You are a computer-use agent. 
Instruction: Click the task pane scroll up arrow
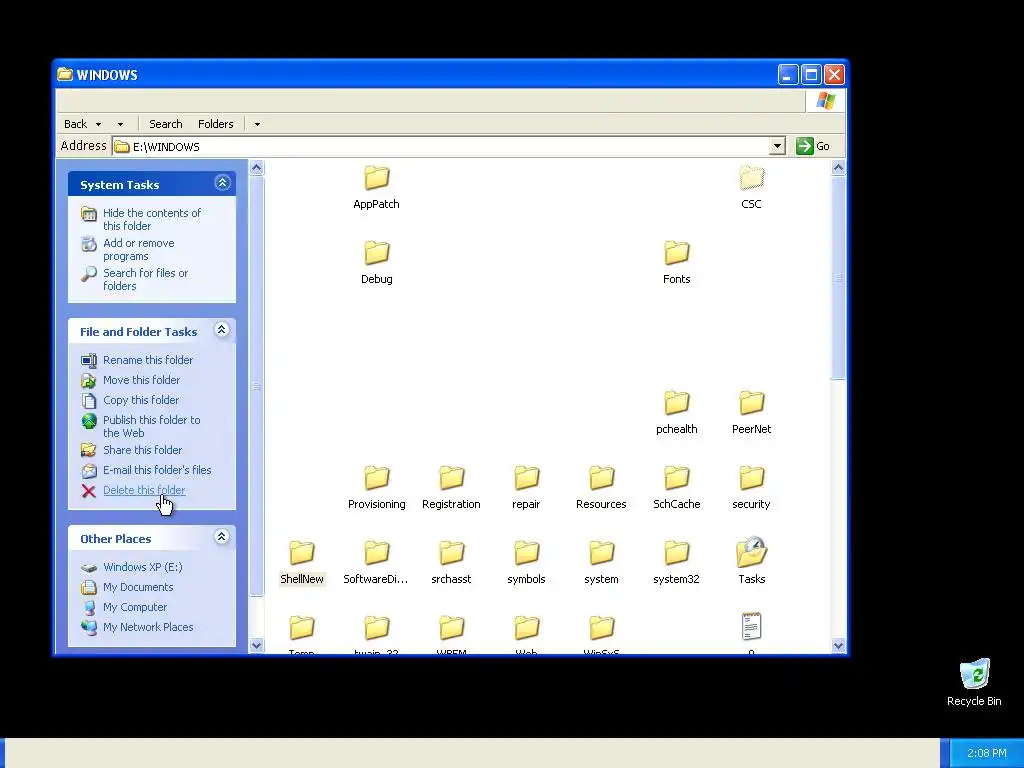[257, 168]
